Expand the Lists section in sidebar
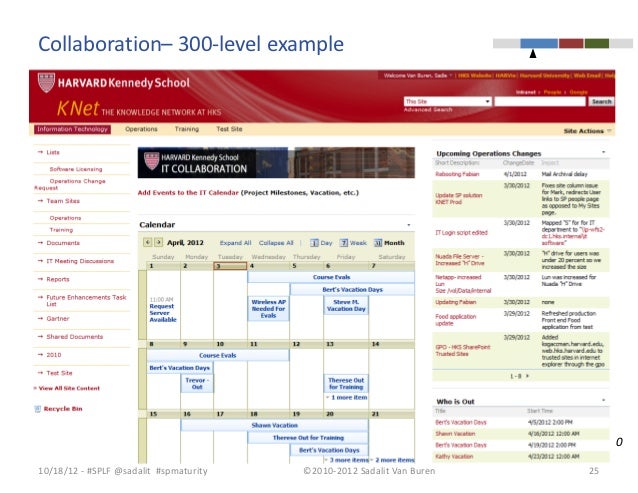The image size is (638, 493). (49, 152)
